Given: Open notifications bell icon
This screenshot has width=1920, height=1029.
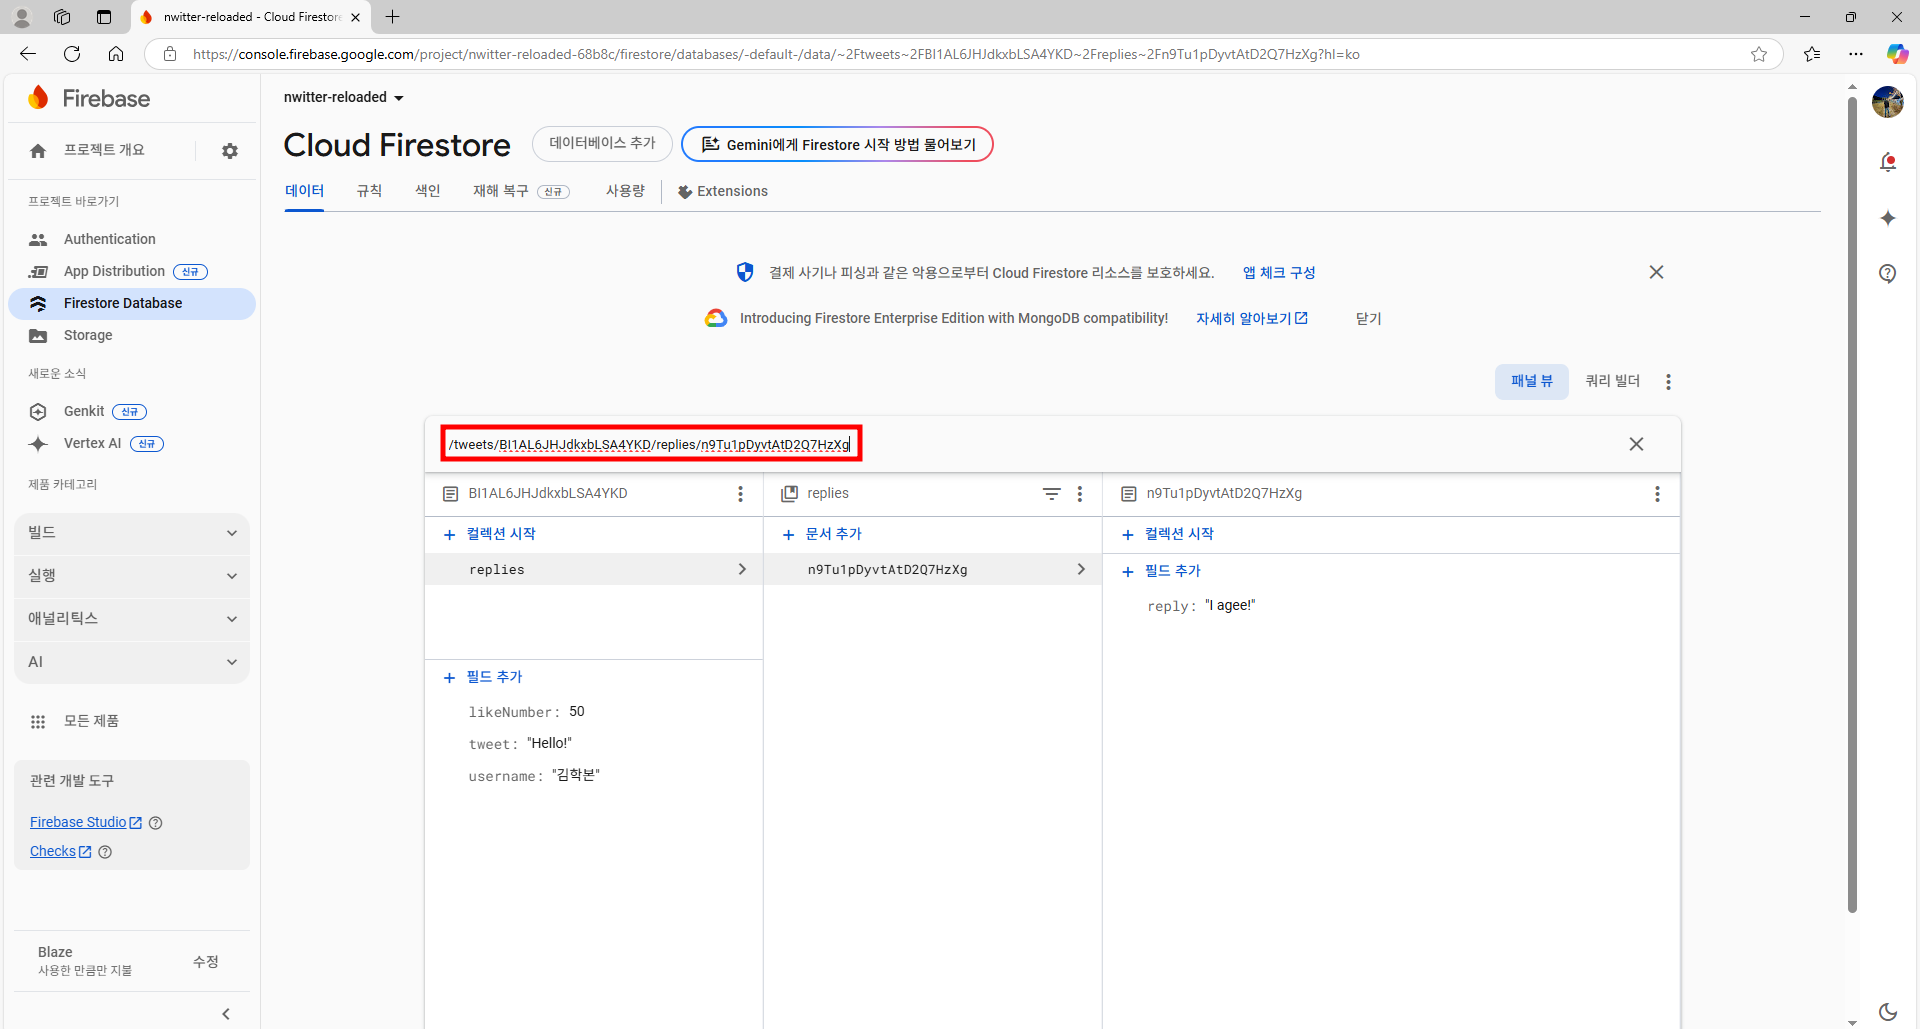Looking at the screenshot, I should click(x=1888, y=162).
